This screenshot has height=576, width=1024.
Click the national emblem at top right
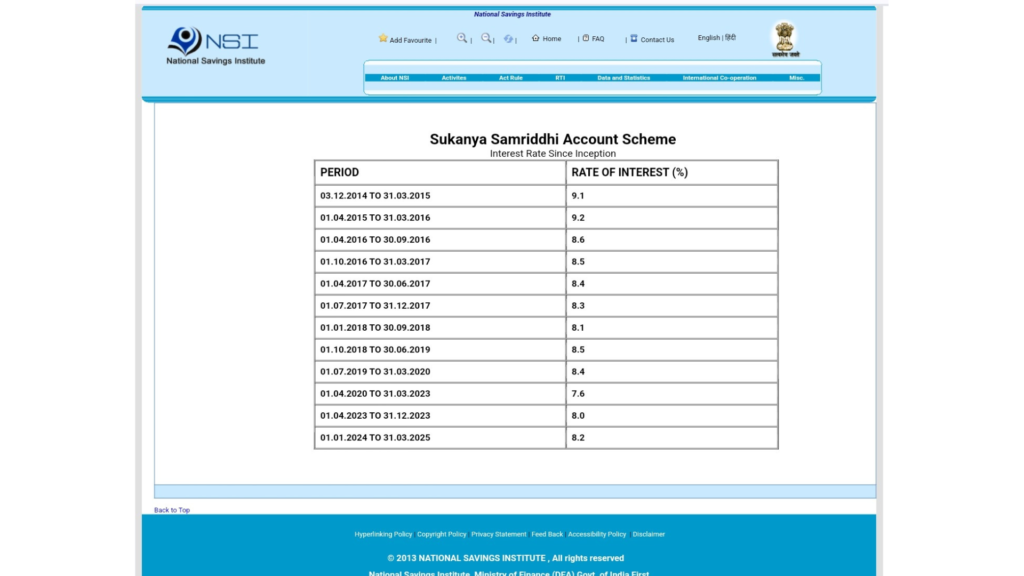click(785, 38)
